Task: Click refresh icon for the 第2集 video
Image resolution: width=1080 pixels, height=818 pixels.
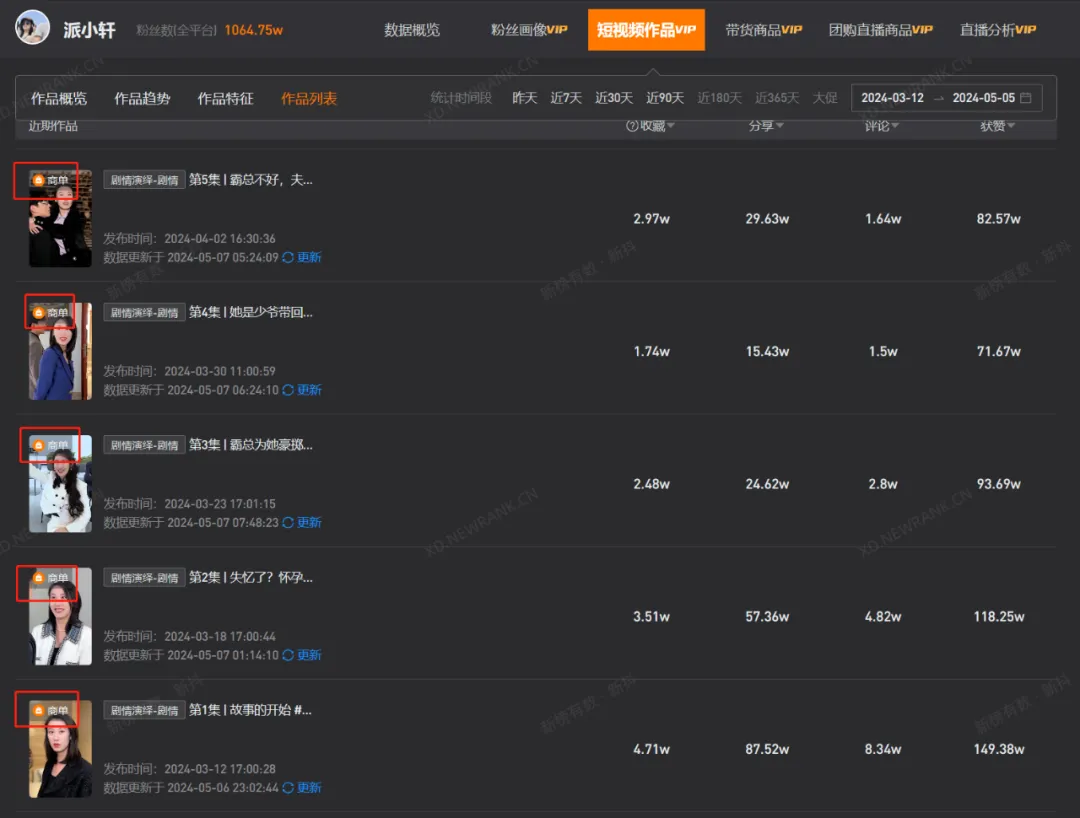Action: 288,655
